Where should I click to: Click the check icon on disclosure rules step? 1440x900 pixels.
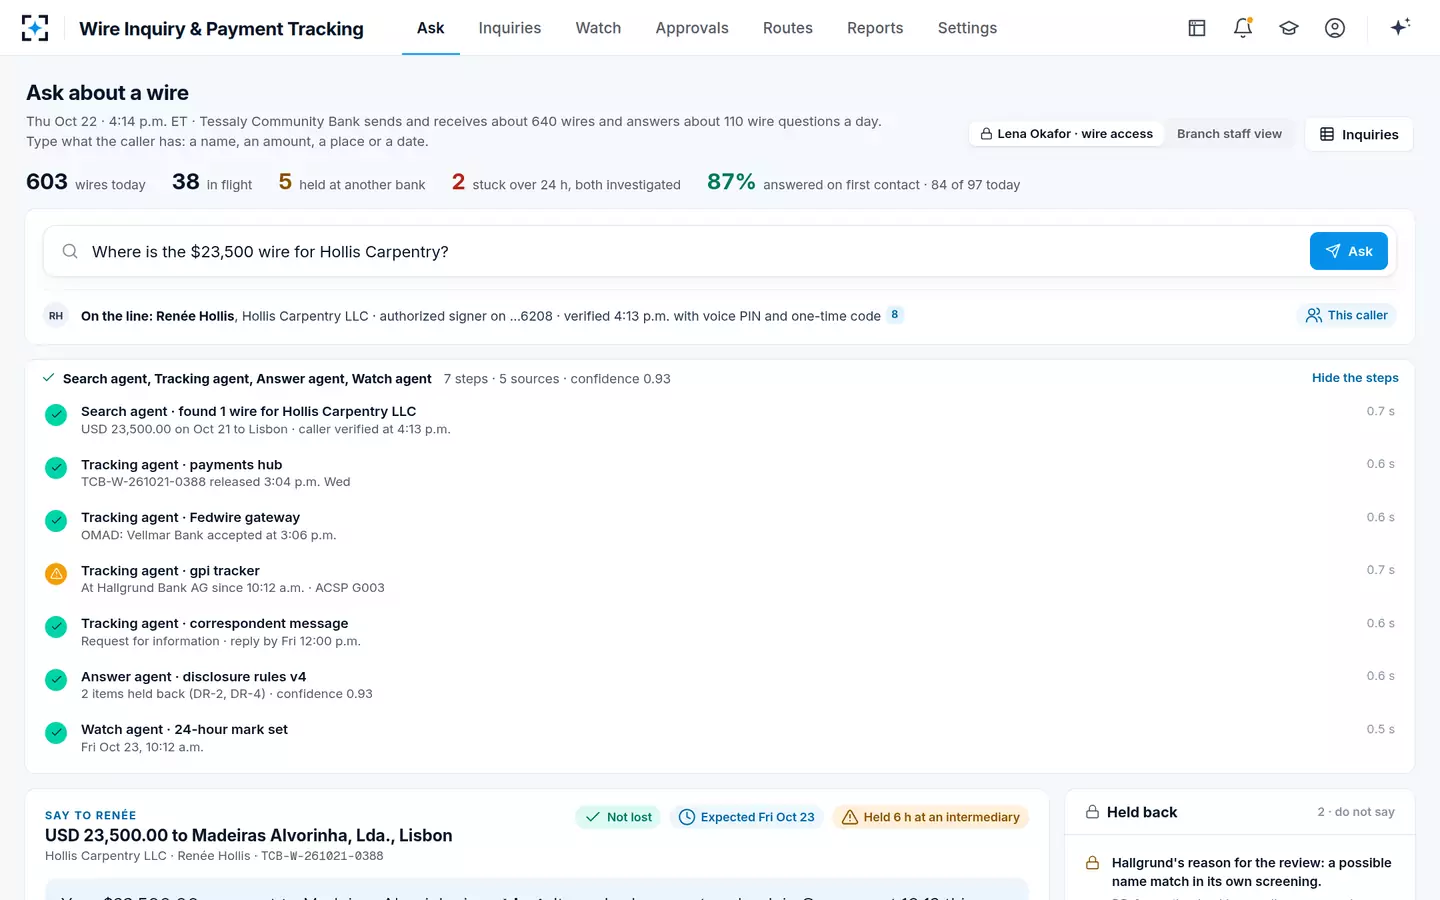pos(56,680)
